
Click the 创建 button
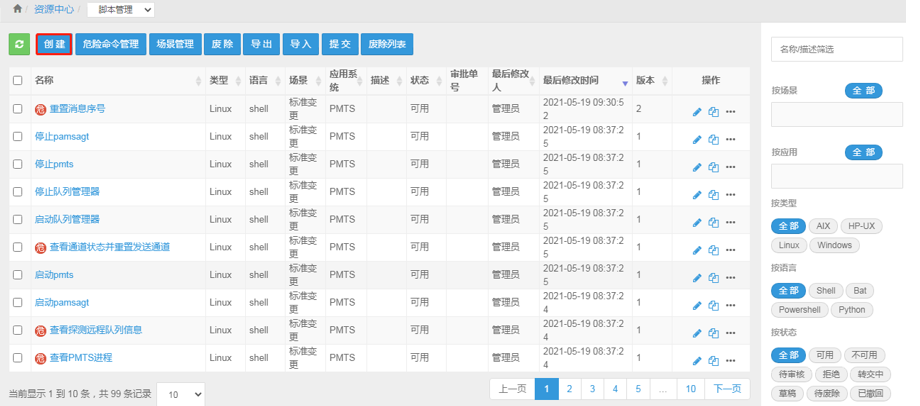[x=54, y=45]
